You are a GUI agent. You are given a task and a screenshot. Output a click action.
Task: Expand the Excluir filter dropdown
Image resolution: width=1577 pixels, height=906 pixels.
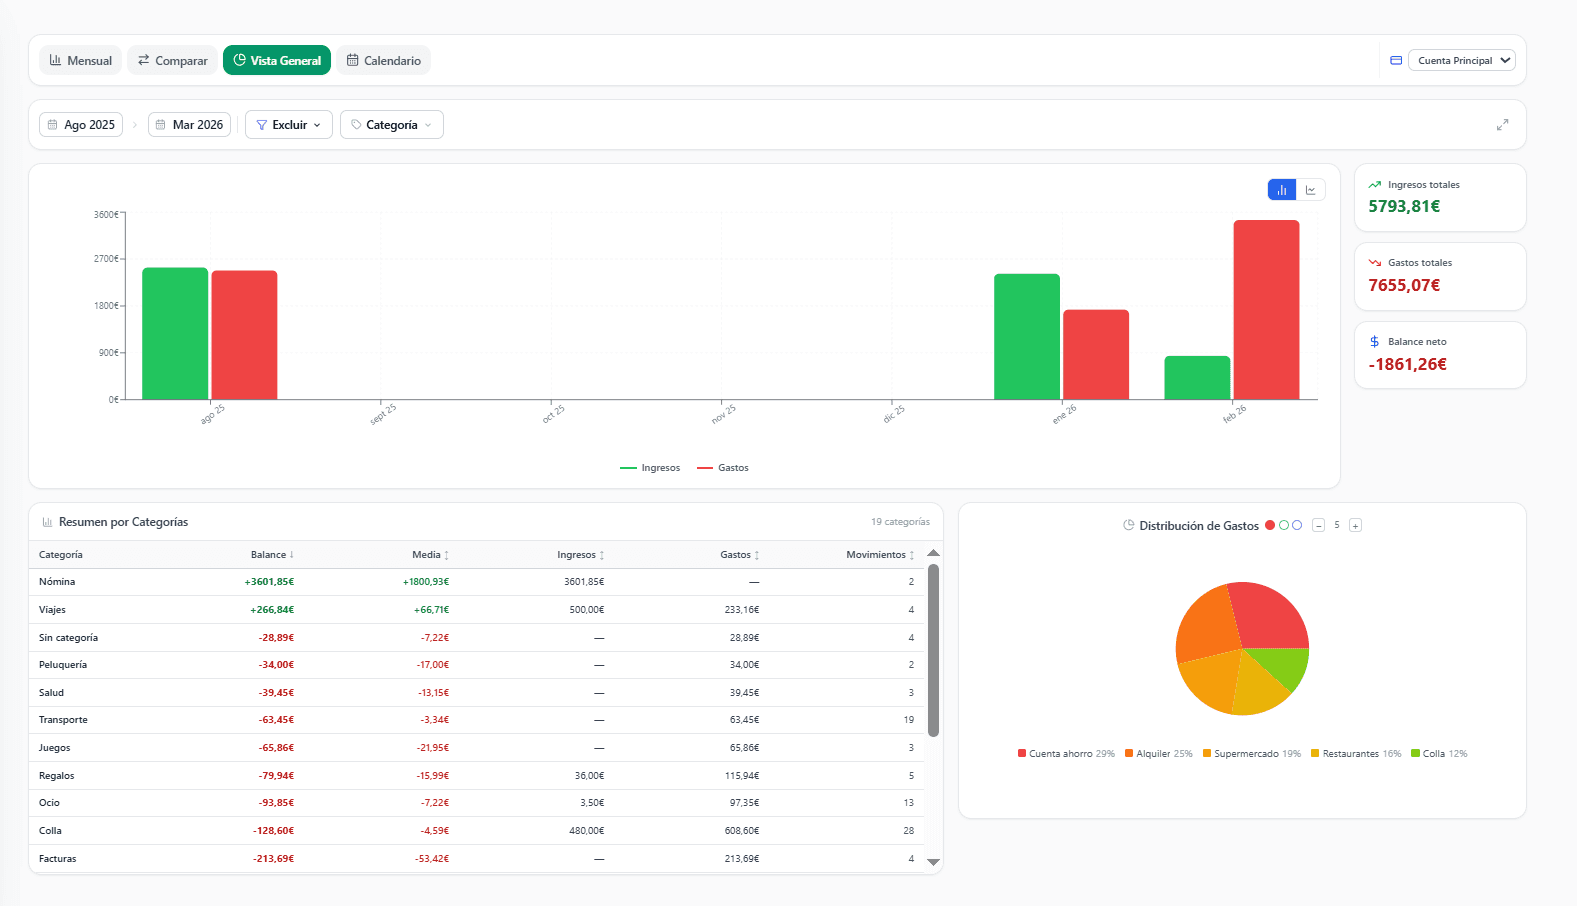point(289,125)
